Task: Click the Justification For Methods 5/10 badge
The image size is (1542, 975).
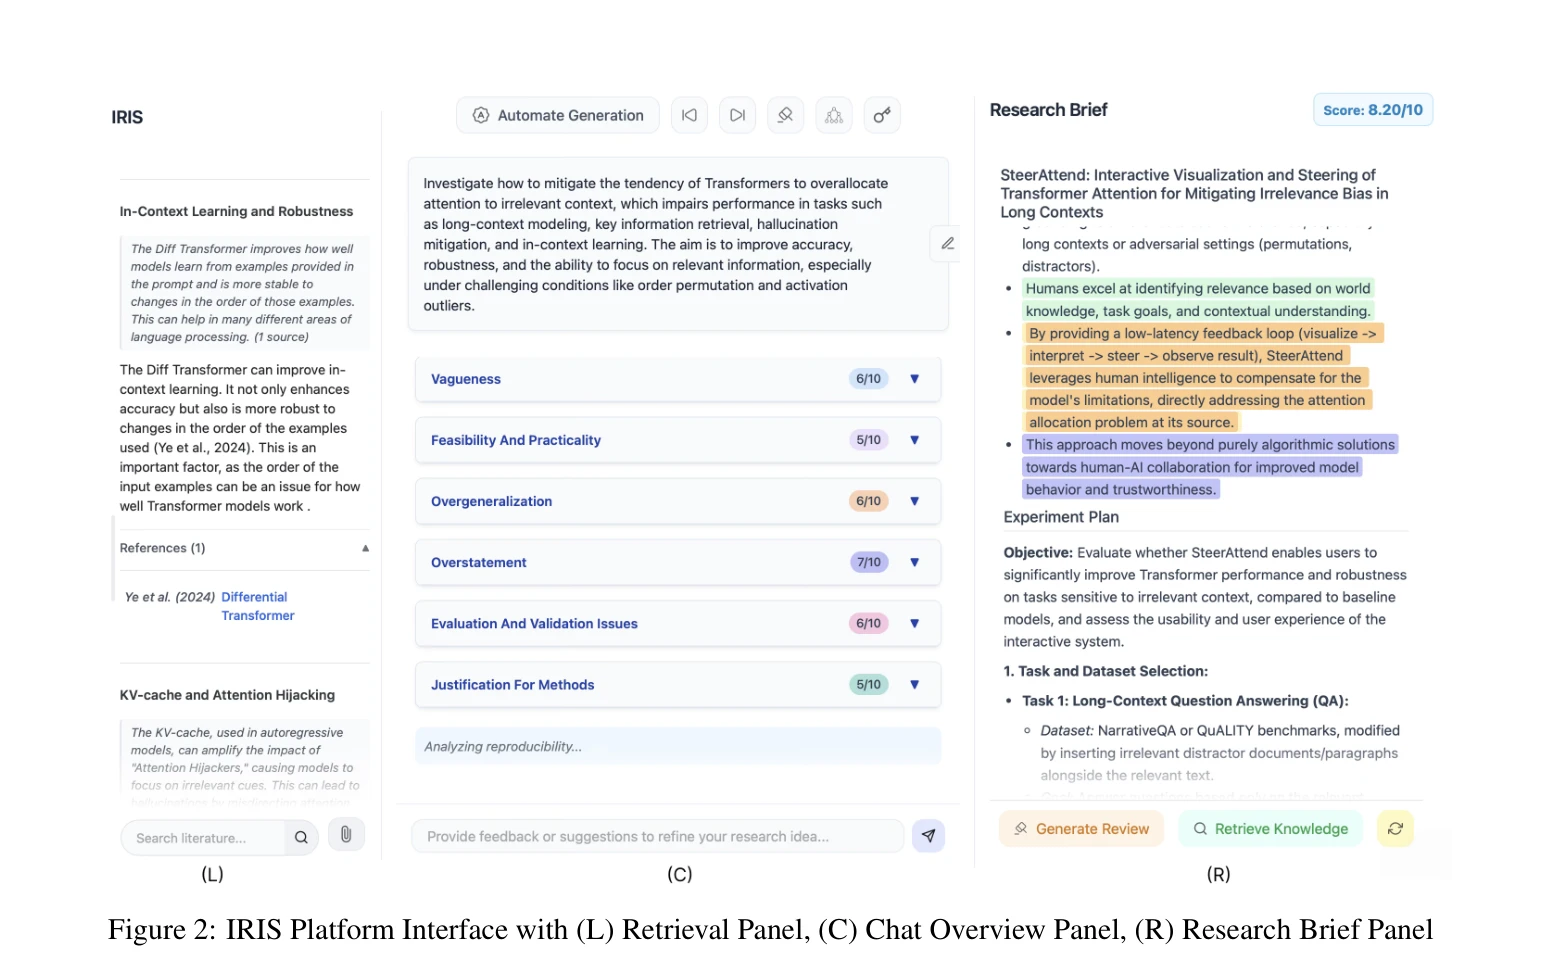Action: tap(868, 685)
